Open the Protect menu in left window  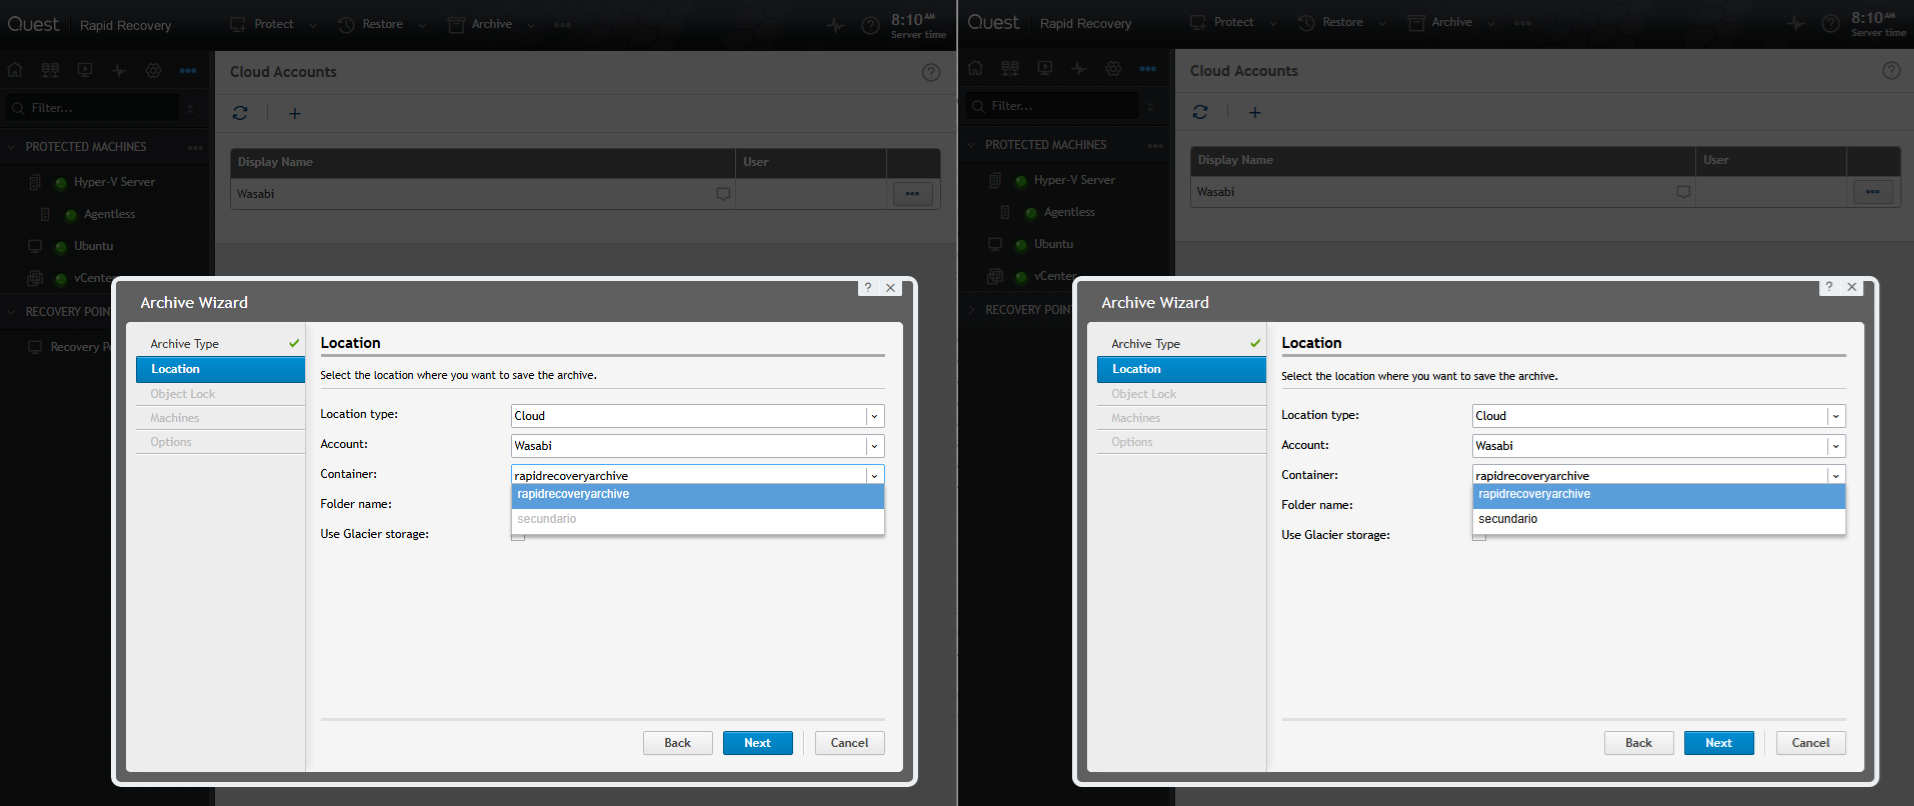pos(273,24)
